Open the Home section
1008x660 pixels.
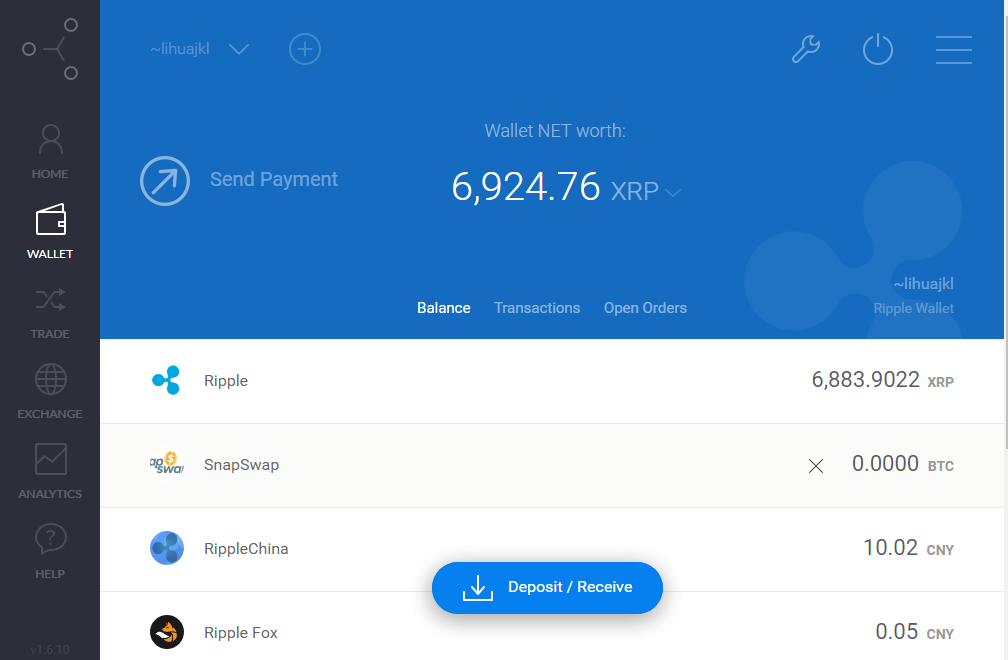(x=50, y=152)
